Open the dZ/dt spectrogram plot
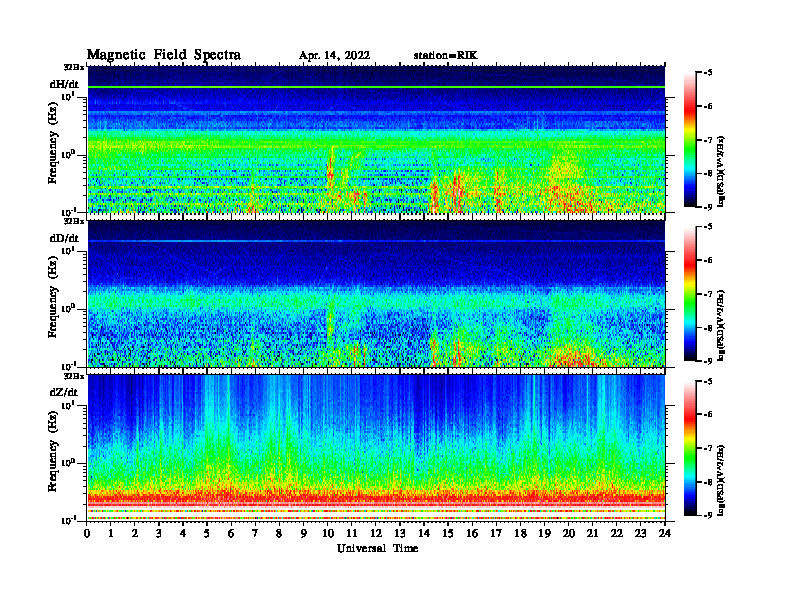 click(x=376, y=447)
